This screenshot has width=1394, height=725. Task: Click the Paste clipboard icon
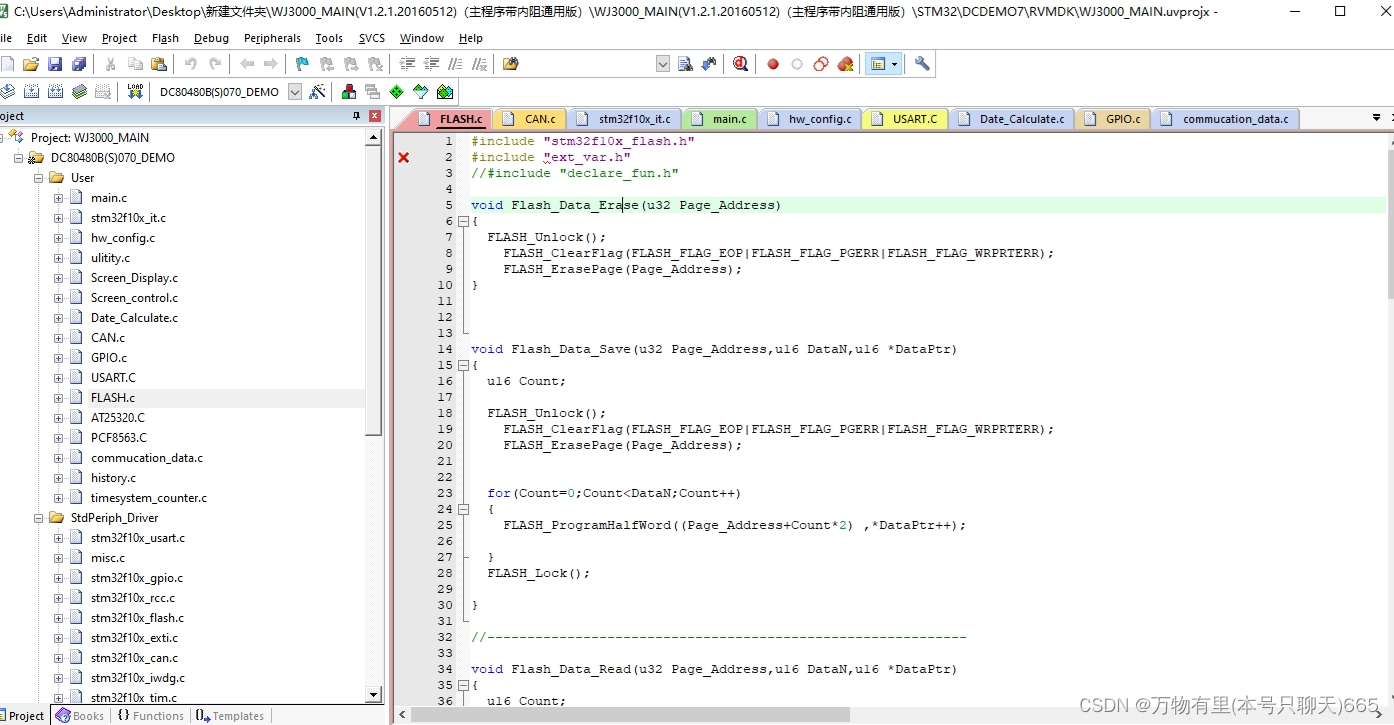(158, 64)
